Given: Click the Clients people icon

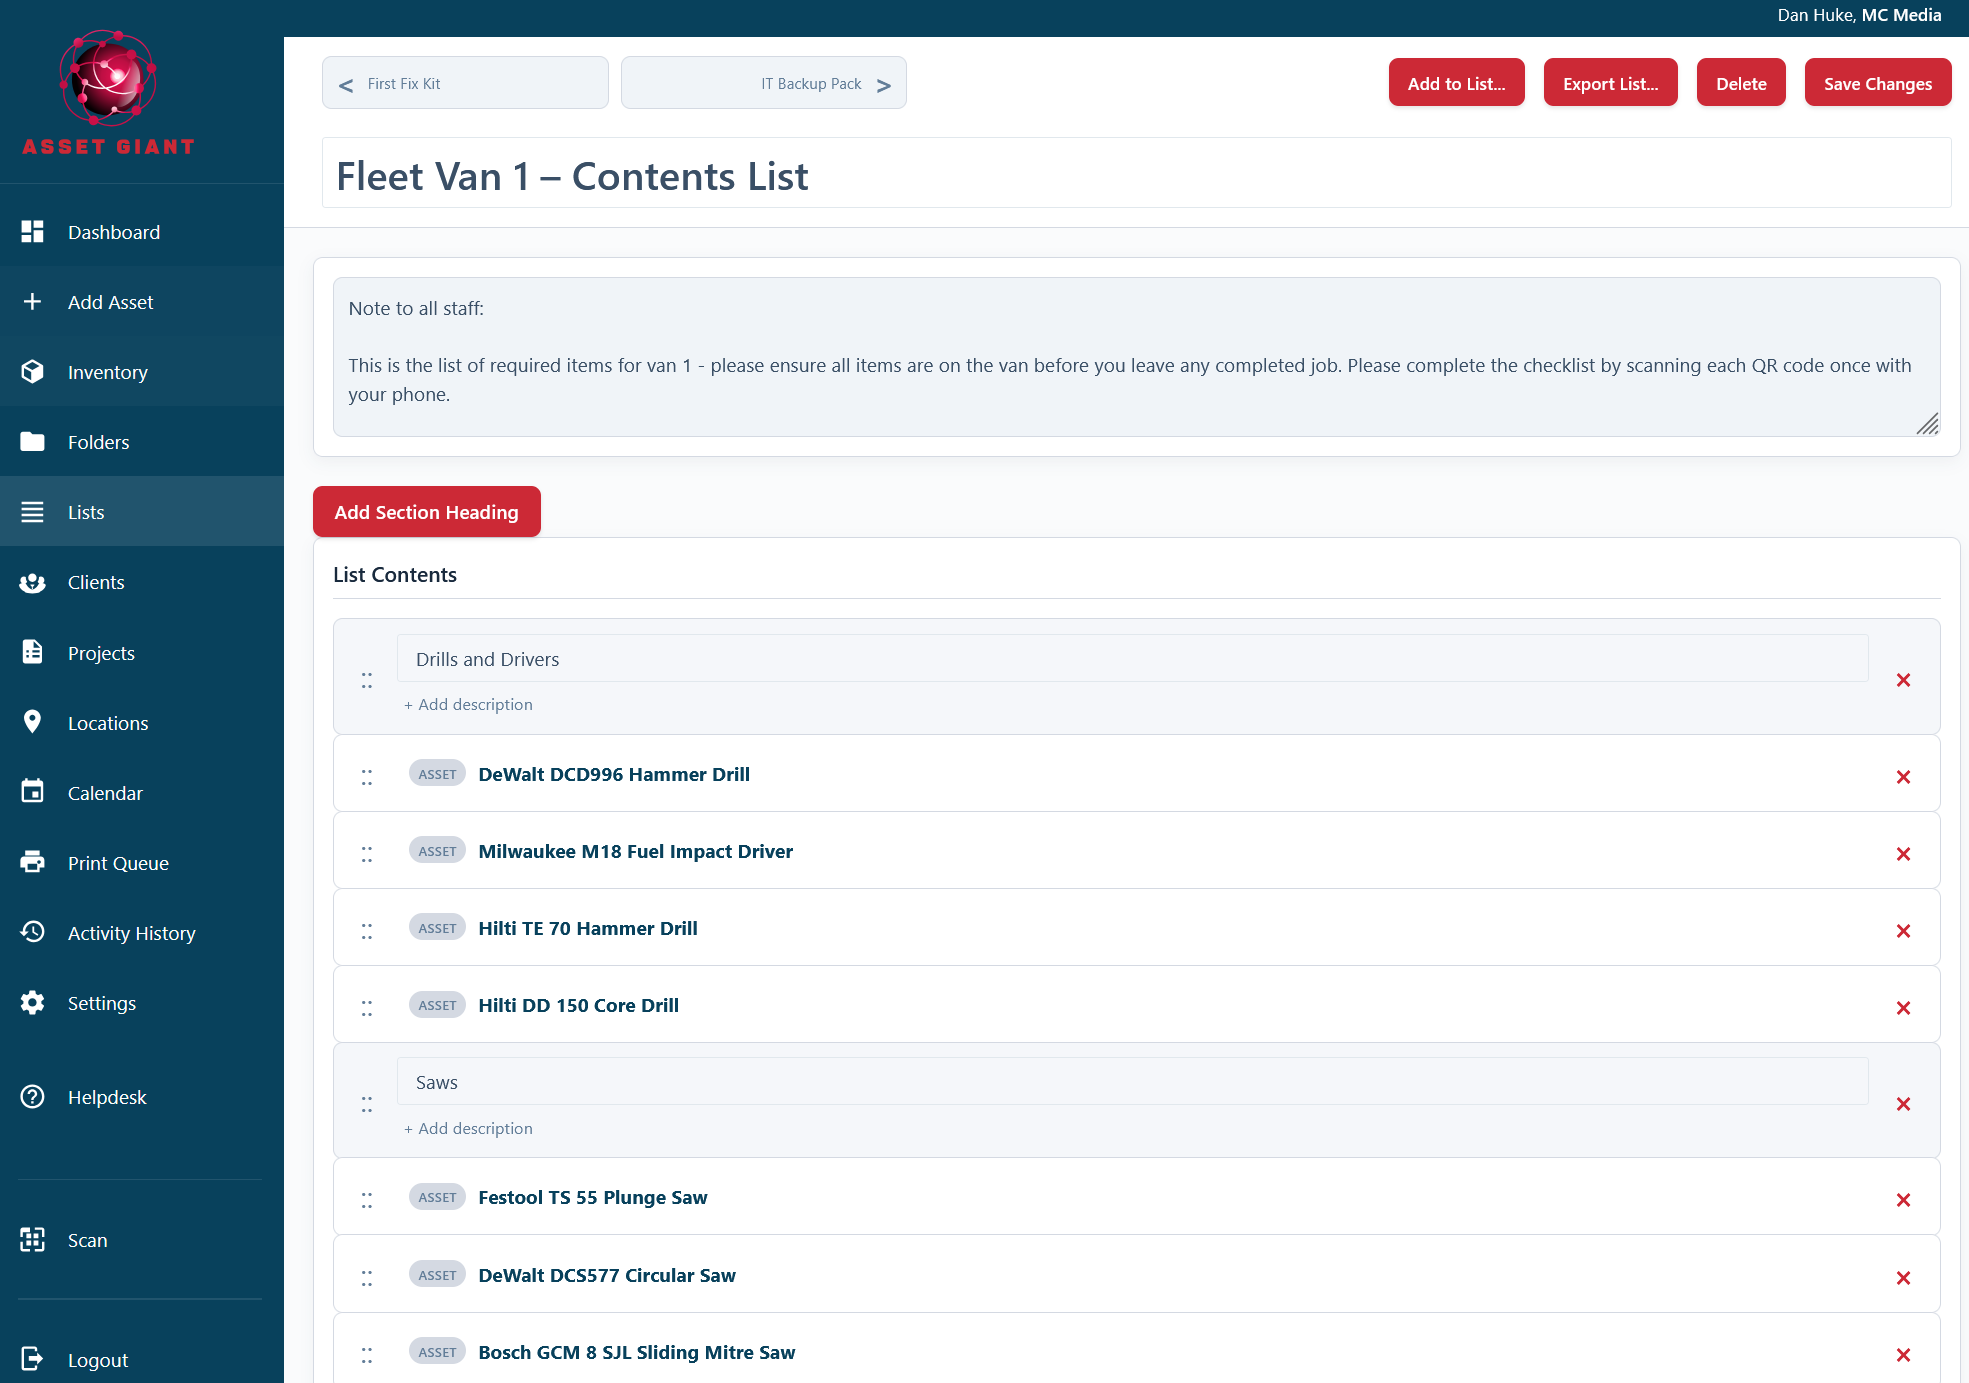Looking at the screenshot, I should pos(32,582).
